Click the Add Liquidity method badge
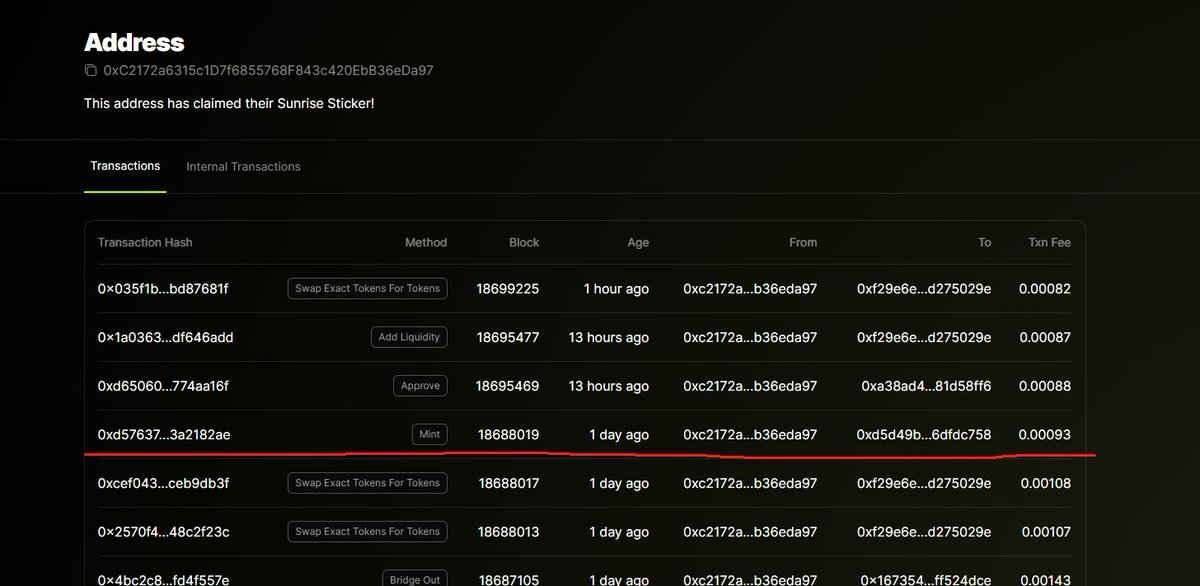The width and height of the screenshot is (1200, 586). point(409,338)
